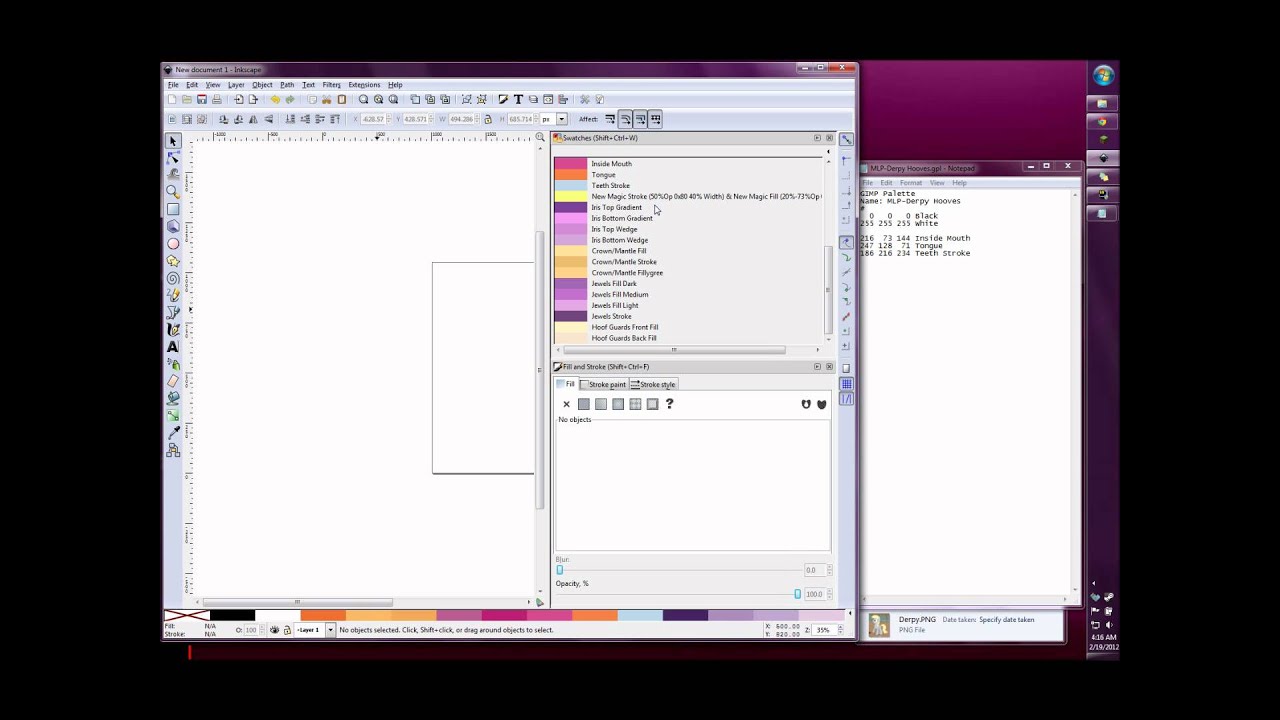Click the Print document toolbar icon
Screen dimensions: 1280x720
click(216, 99)
